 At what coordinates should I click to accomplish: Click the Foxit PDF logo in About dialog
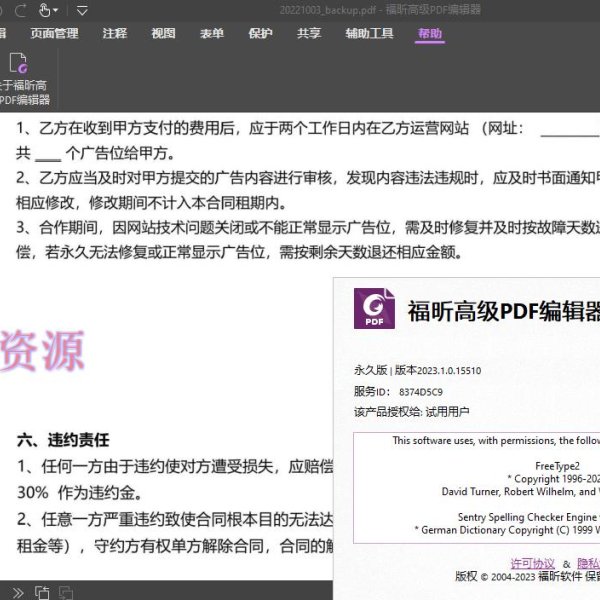coord(374,308)
